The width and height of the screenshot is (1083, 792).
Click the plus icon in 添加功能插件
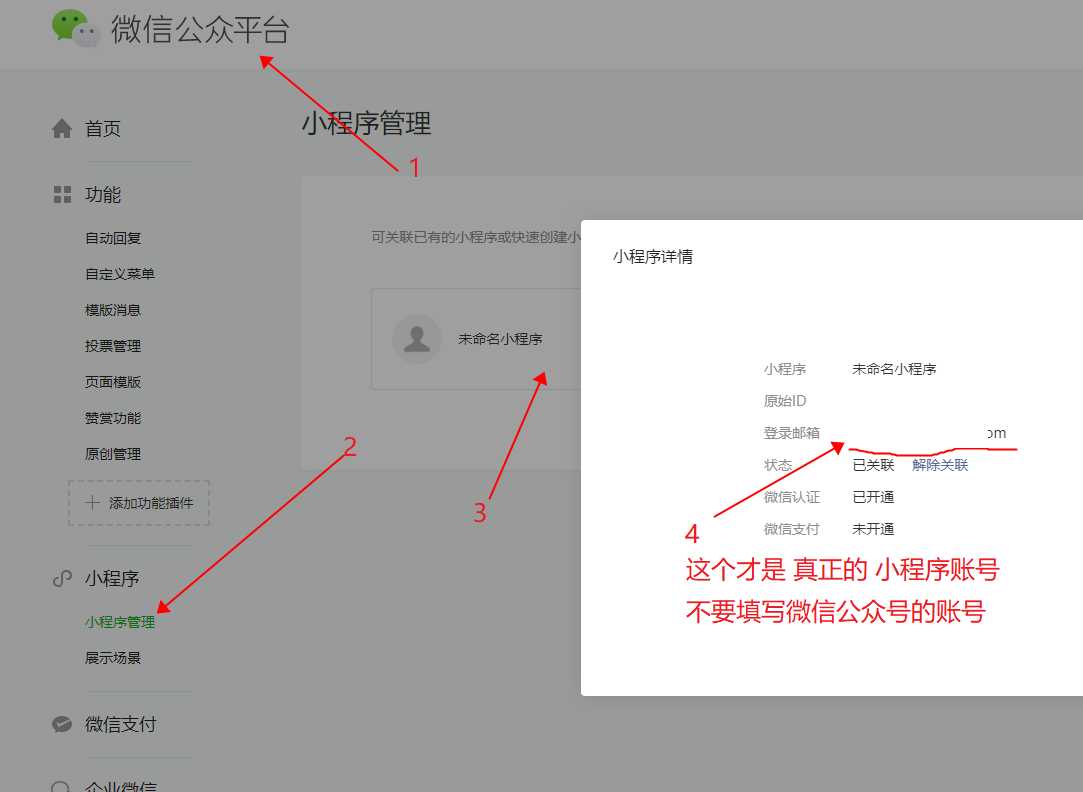point(93,503)
